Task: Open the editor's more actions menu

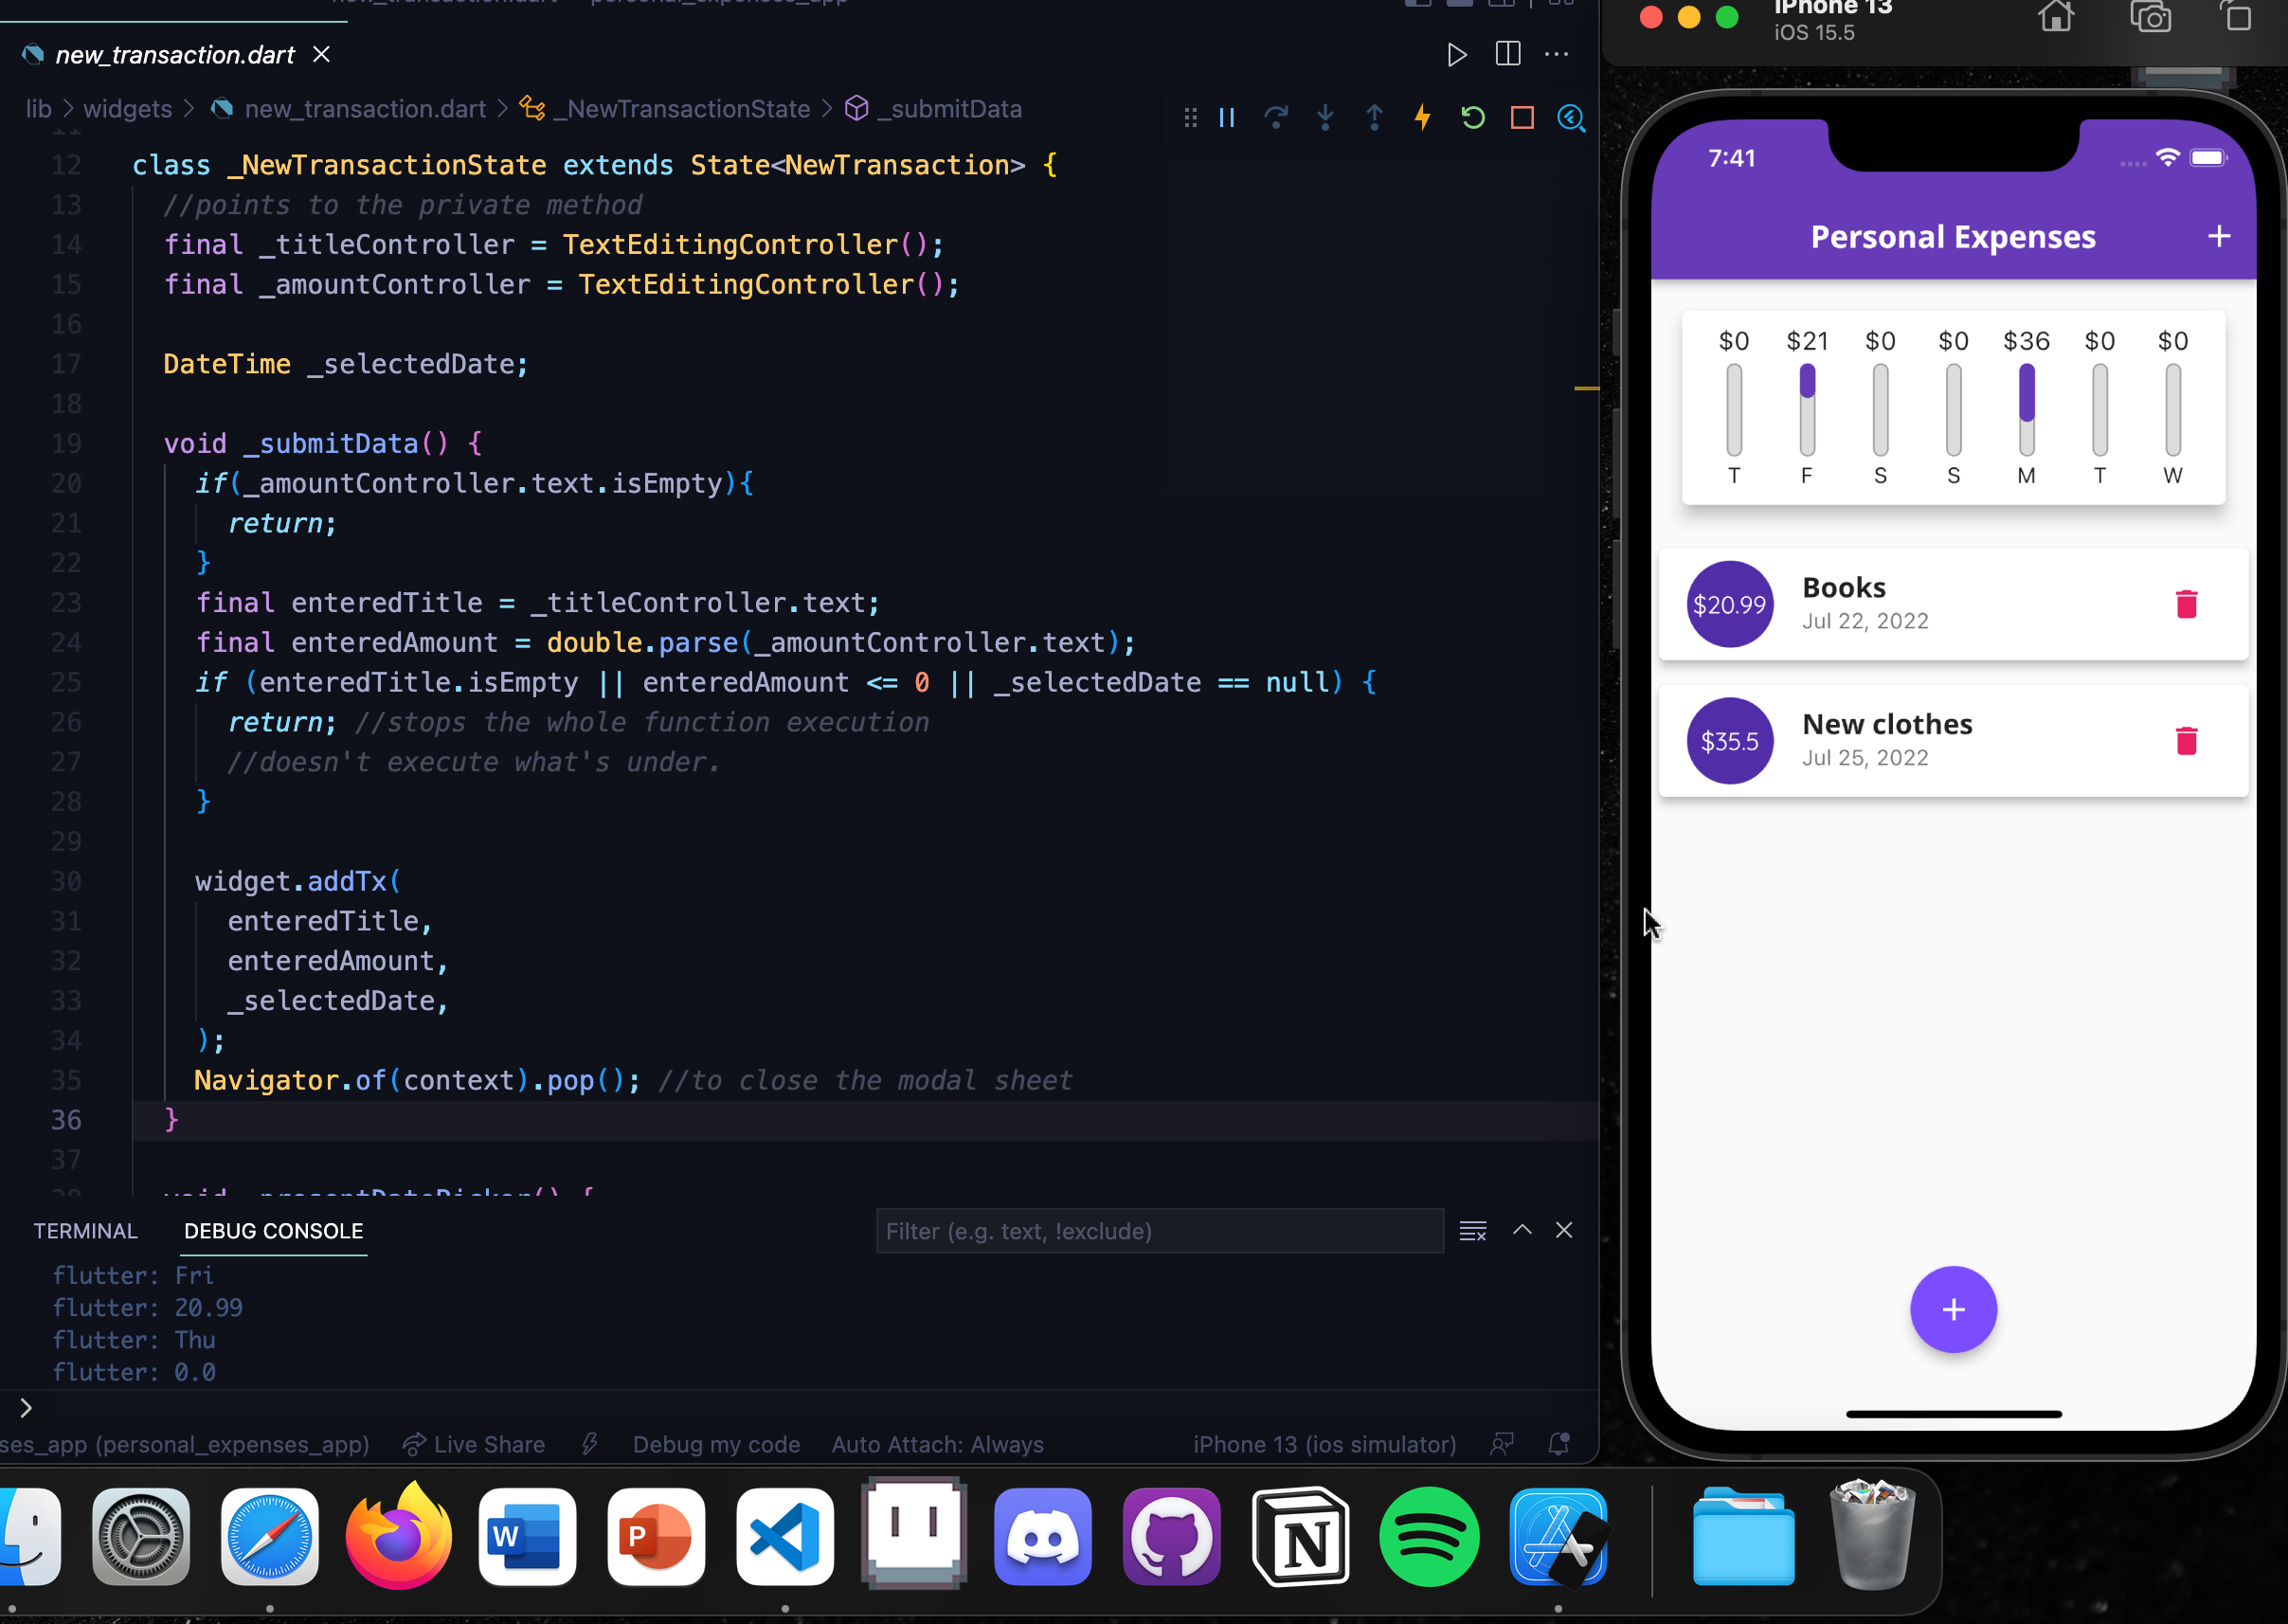Action: 1557,55
